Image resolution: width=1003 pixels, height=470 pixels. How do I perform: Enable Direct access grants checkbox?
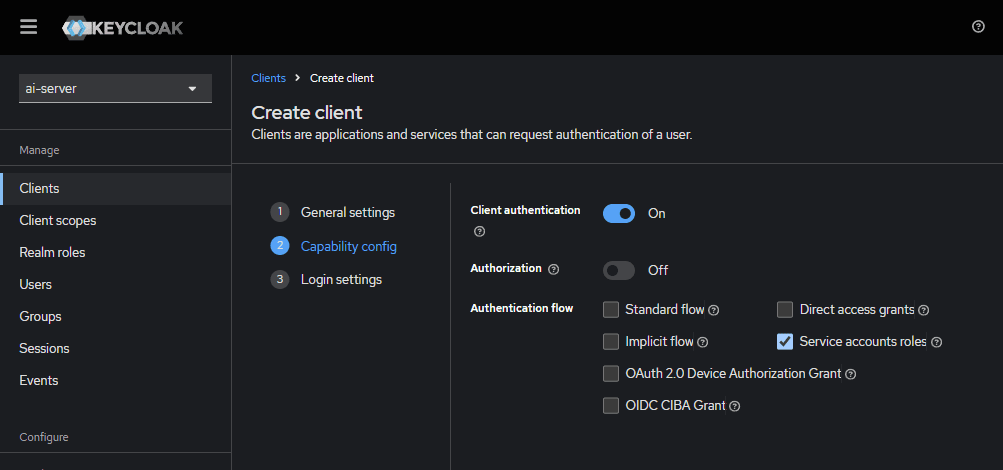tap(785, 309)
